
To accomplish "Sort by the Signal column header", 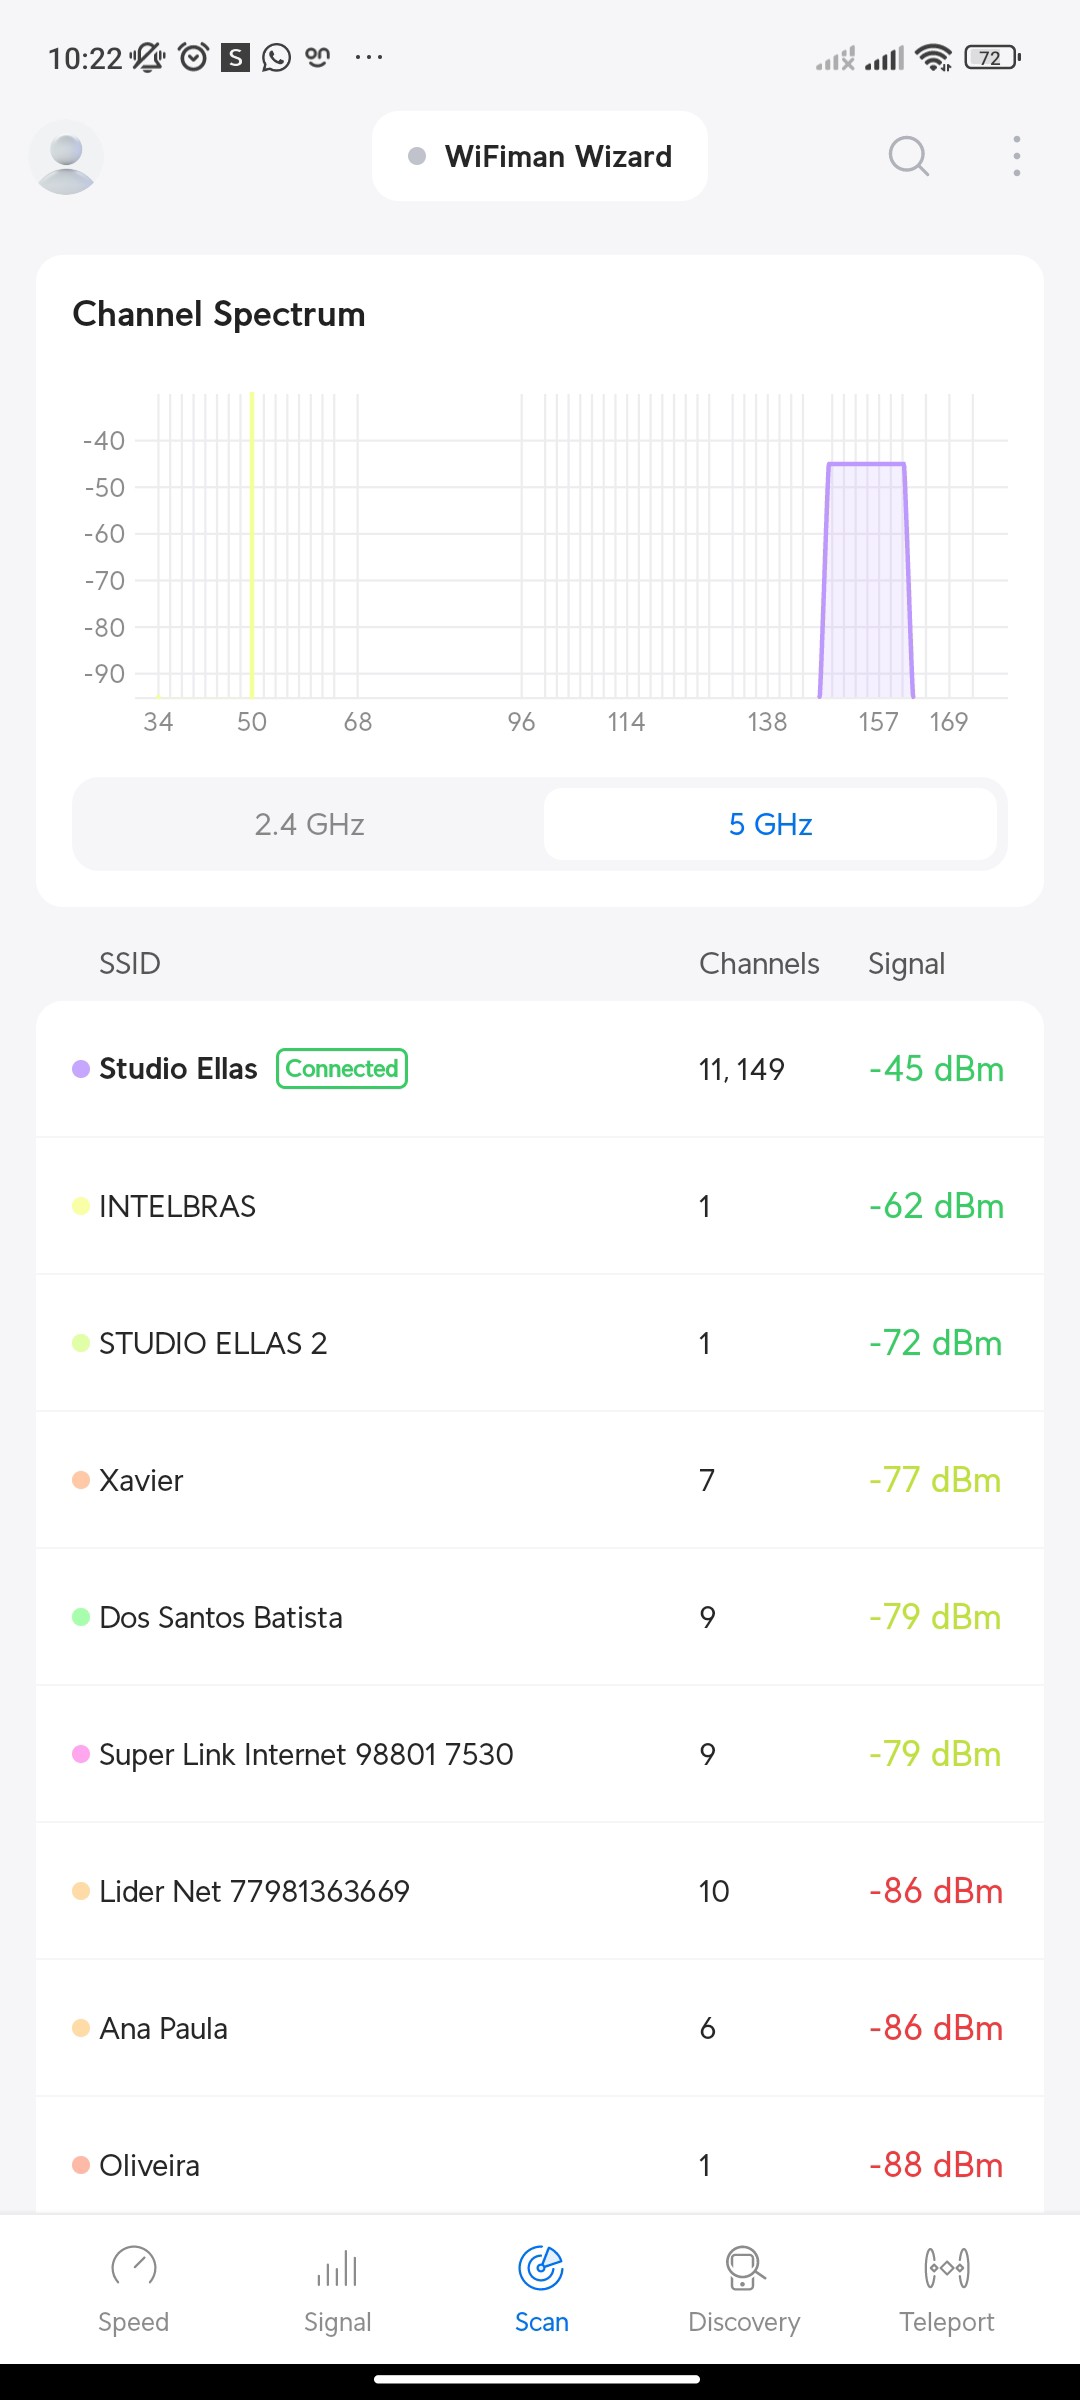I will pyautogui.click(x=906, y=964).
